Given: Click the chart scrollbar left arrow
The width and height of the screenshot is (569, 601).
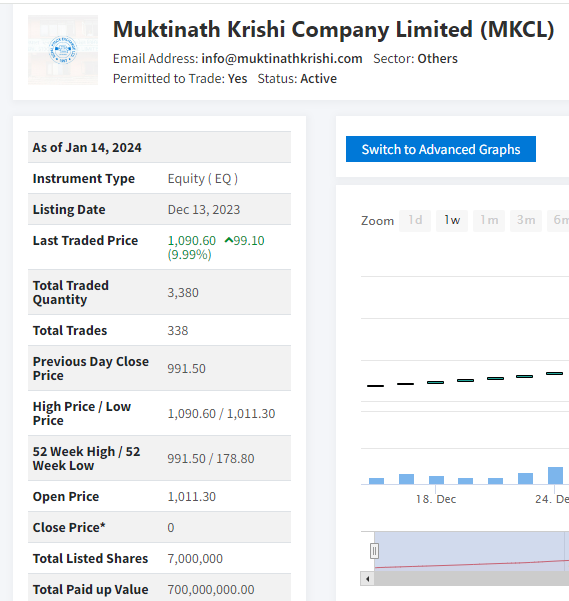Looking at the screenshot, I should click(367, 579).
